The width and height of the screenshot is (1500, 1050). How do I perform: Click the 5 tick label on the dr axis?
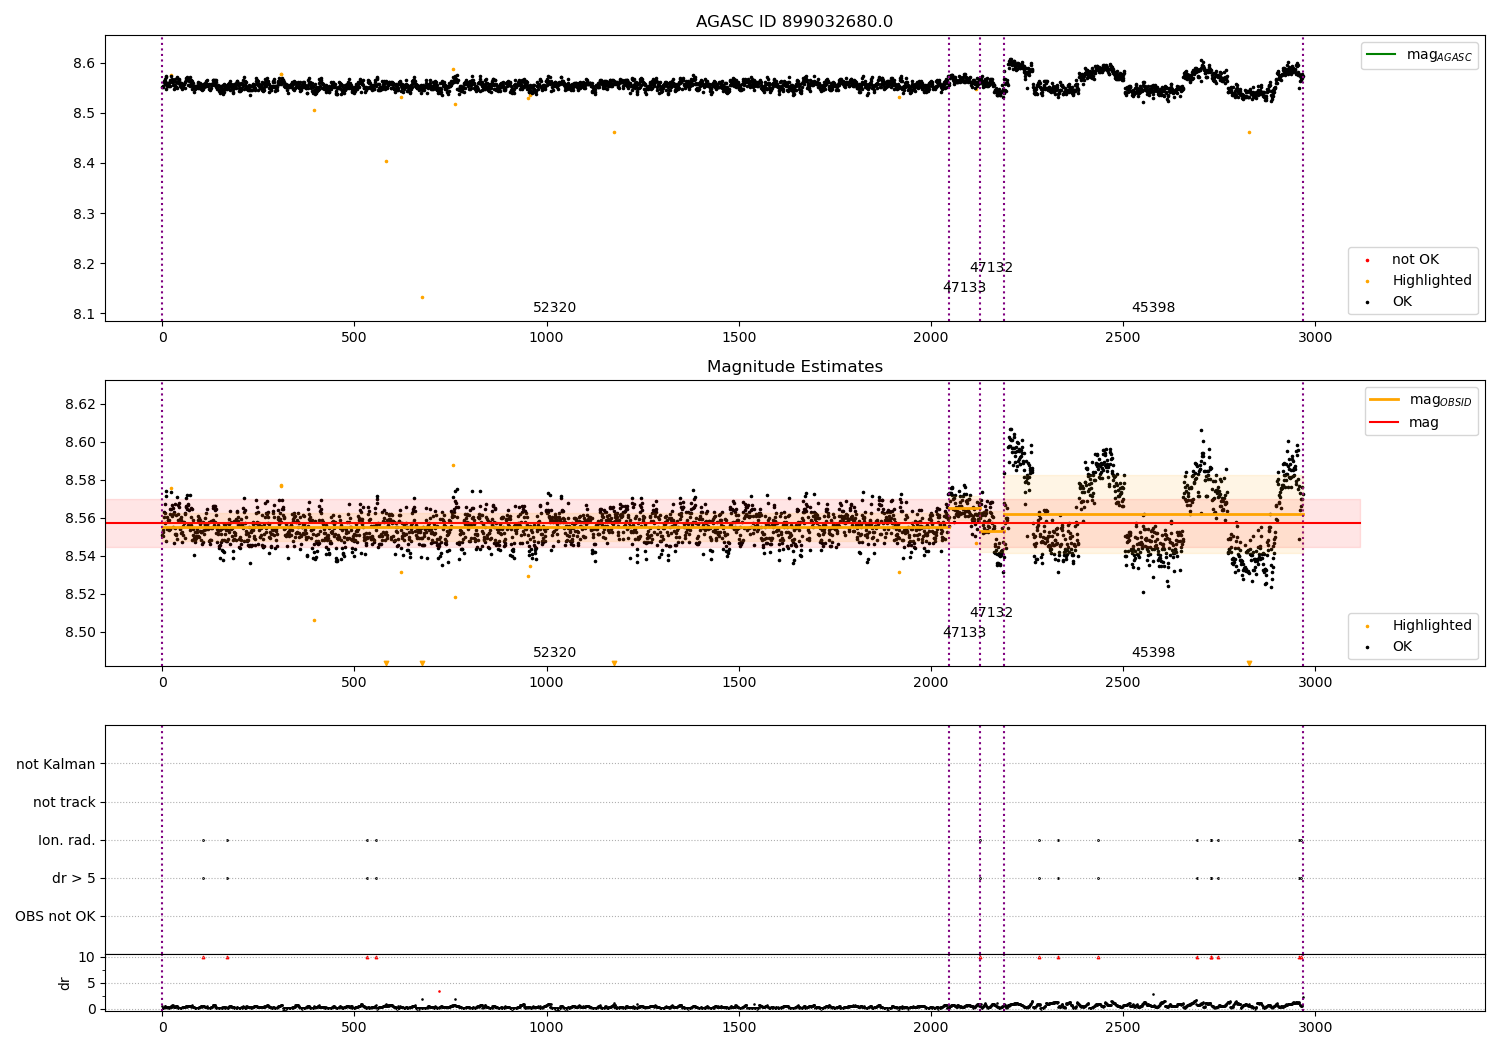pyautogui.click(x=91, y=984)
